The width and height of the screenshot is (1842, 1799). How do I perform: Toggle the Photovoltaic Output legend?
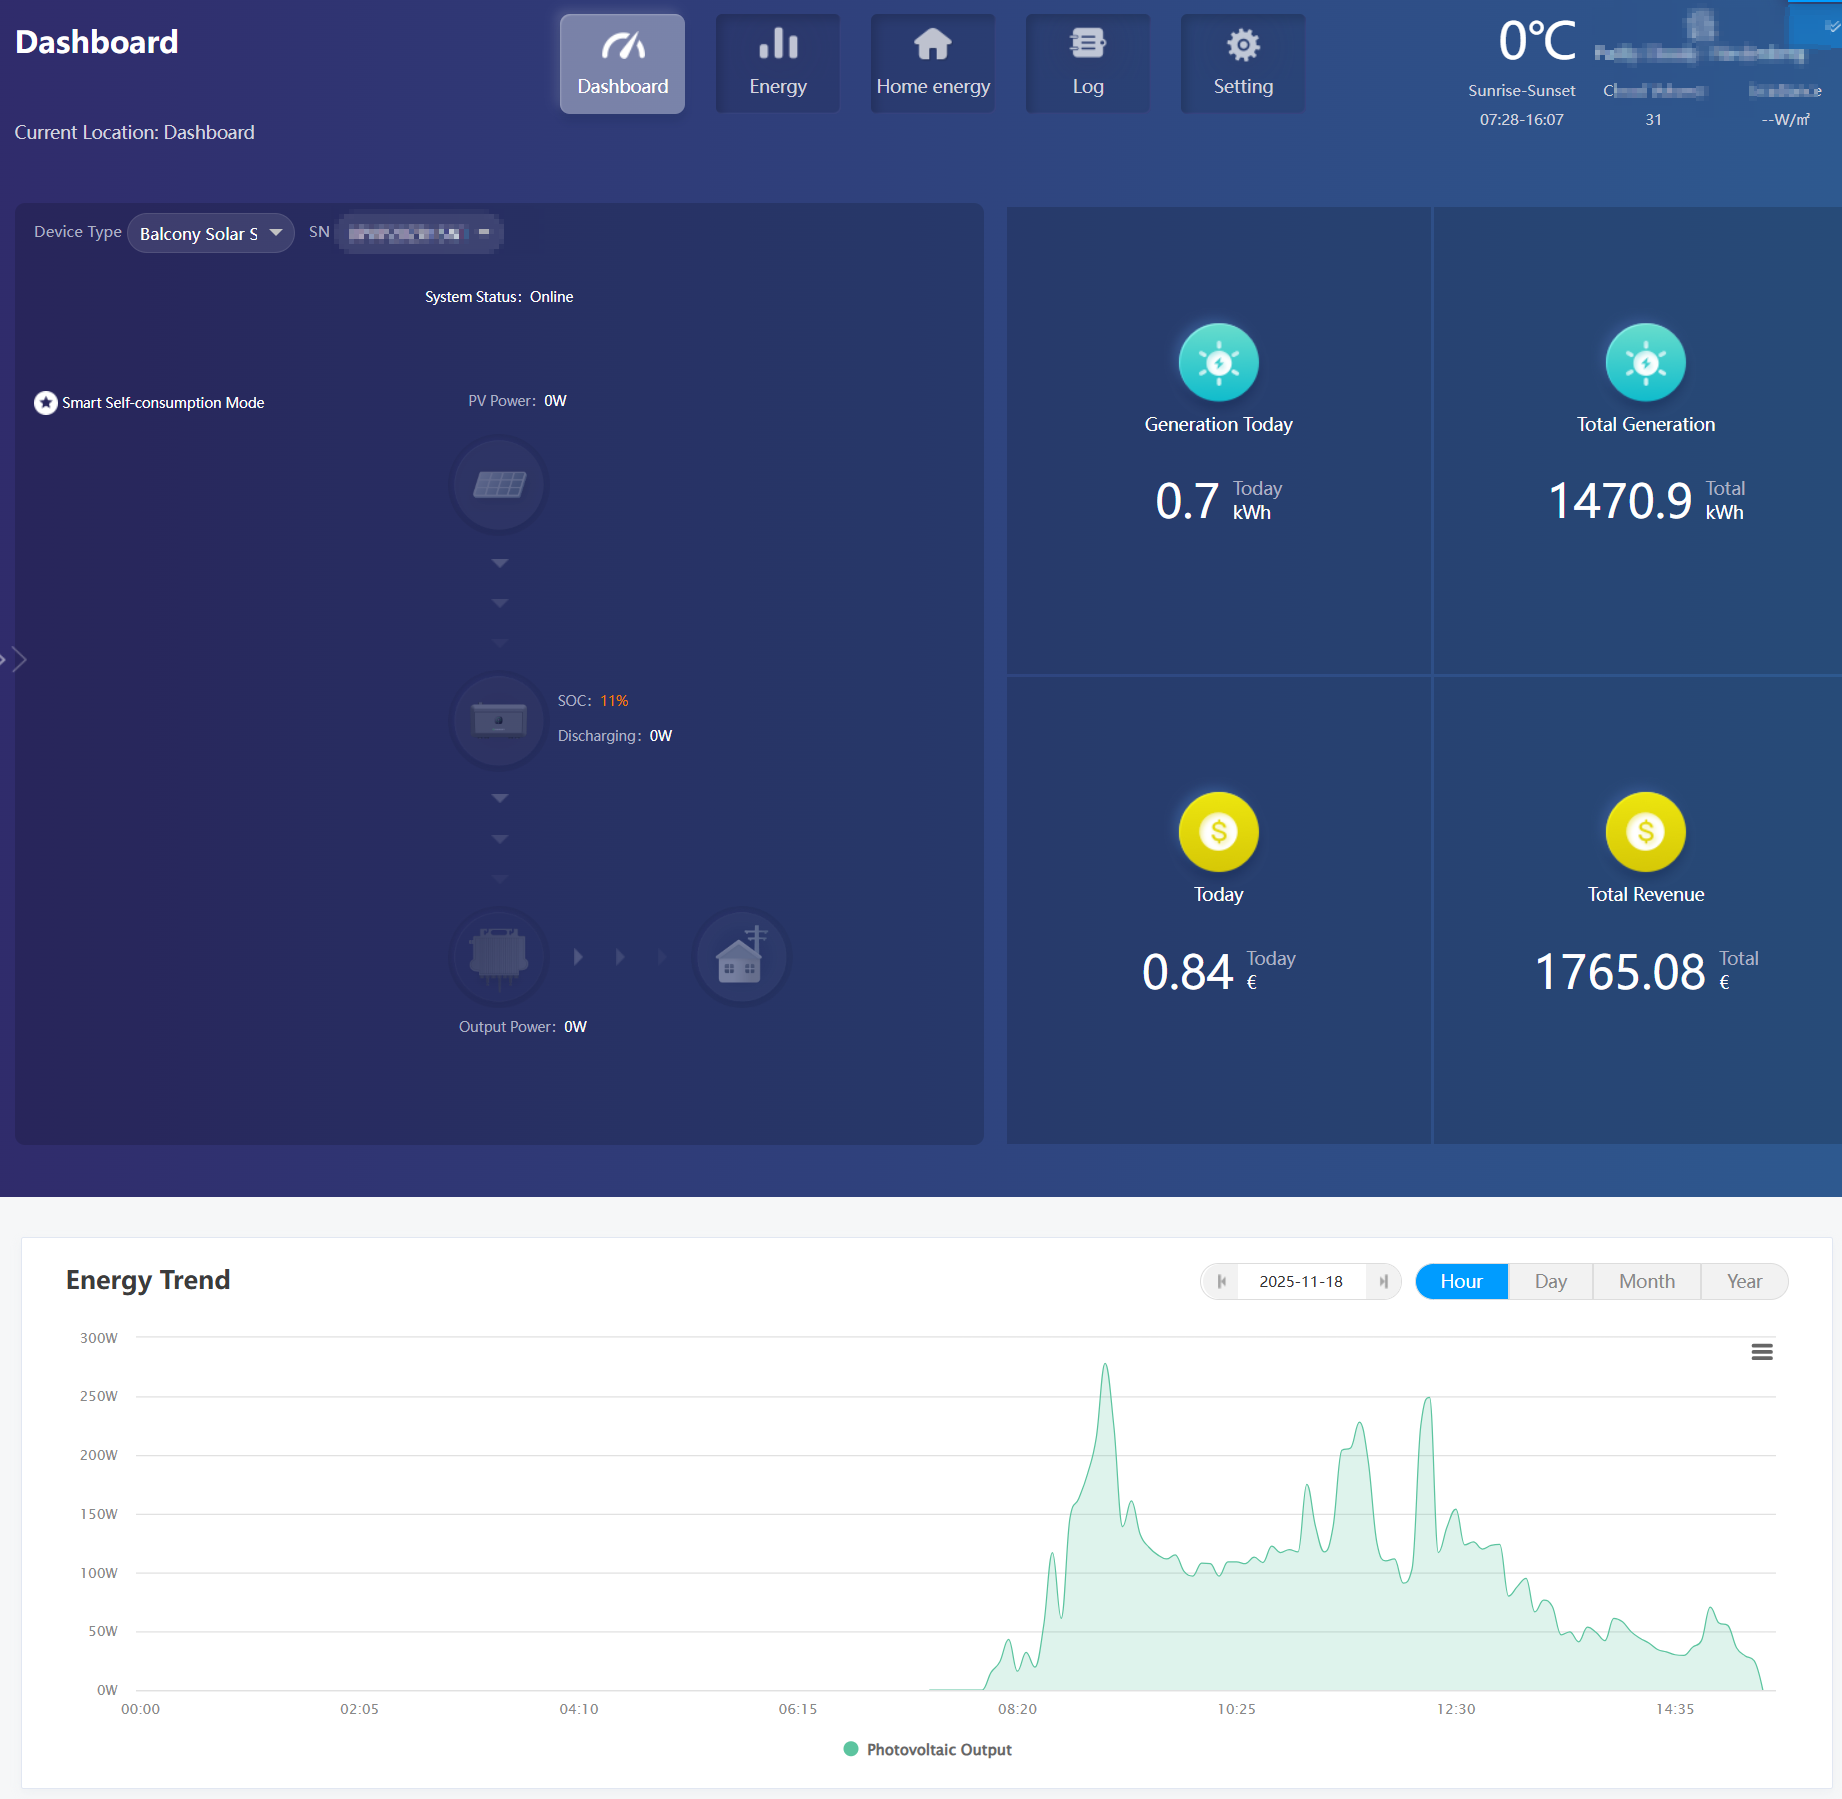927,1749
